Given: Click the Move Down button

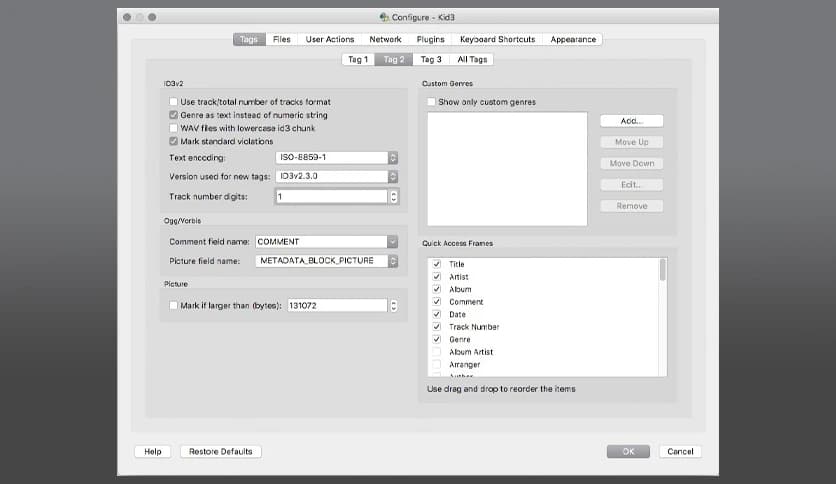Looking at the screenshot, I should [x=632, y=164].
